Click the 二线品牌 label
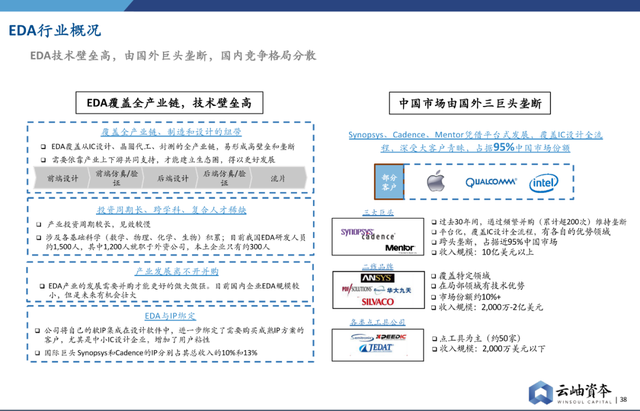 (378, 267)
